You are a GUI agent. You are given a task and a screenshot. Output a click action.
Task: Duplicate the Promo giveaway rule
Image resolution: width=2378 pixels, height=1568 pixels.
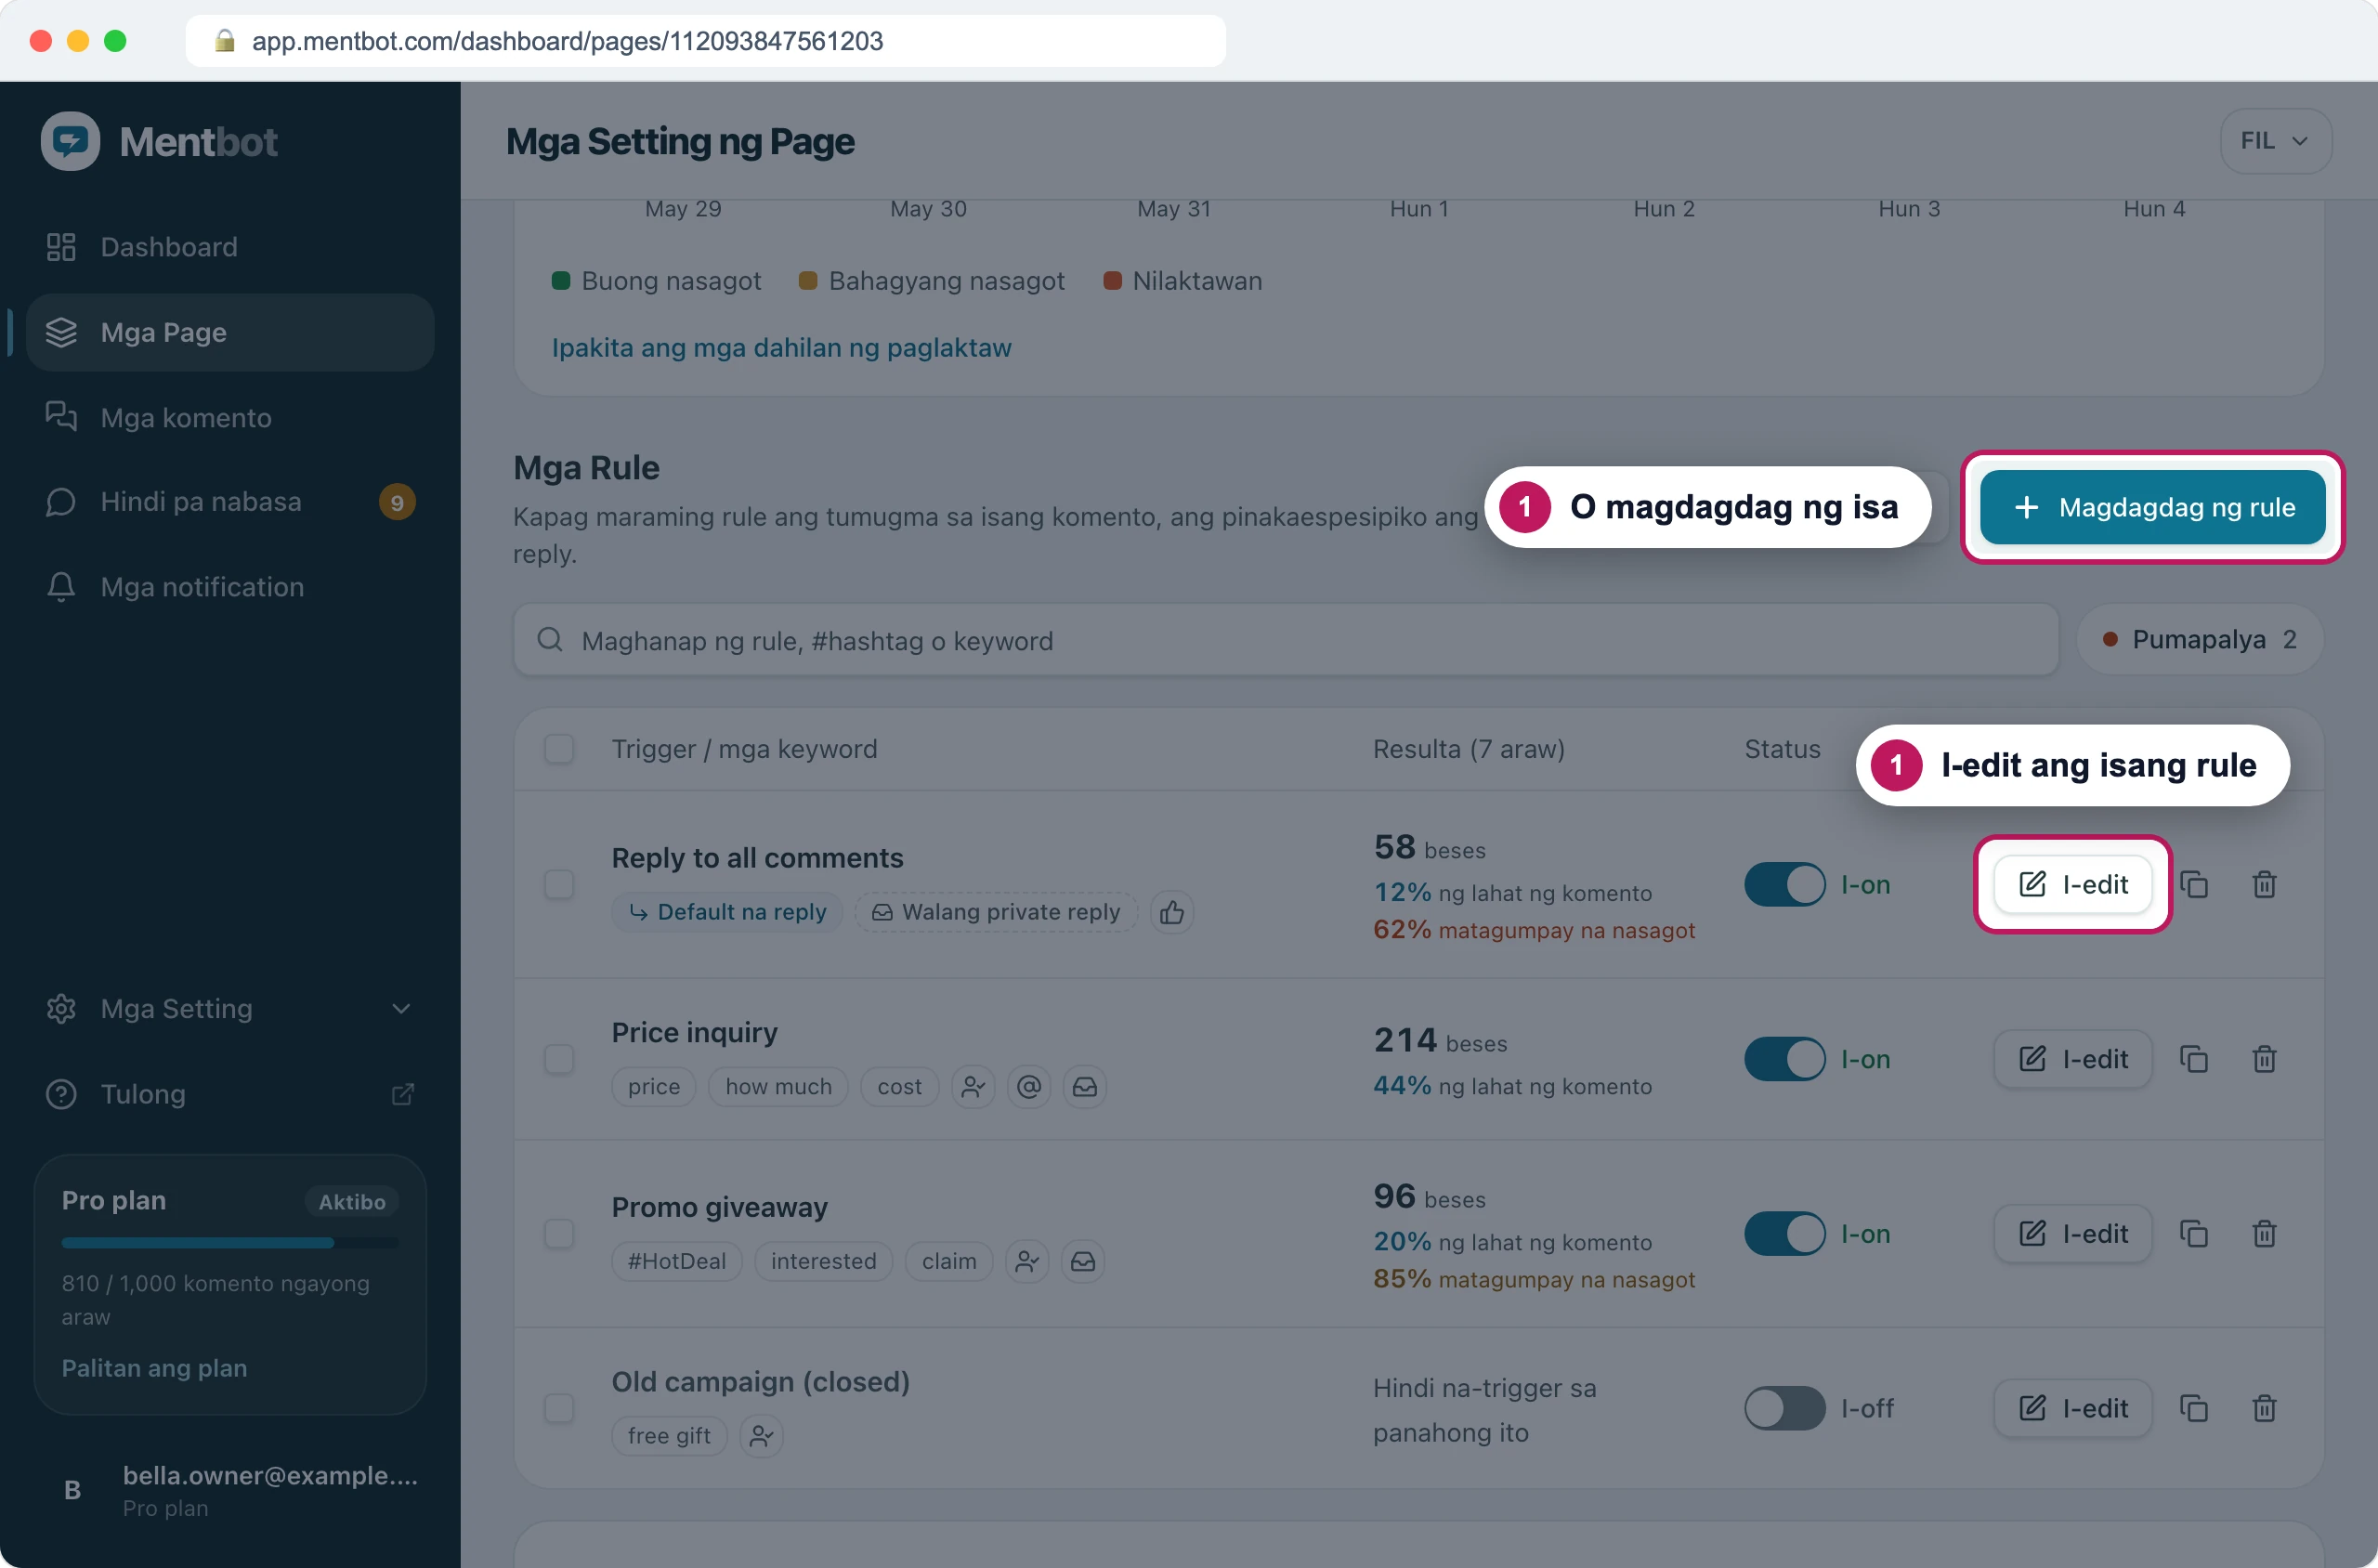coord(2194,1234)
